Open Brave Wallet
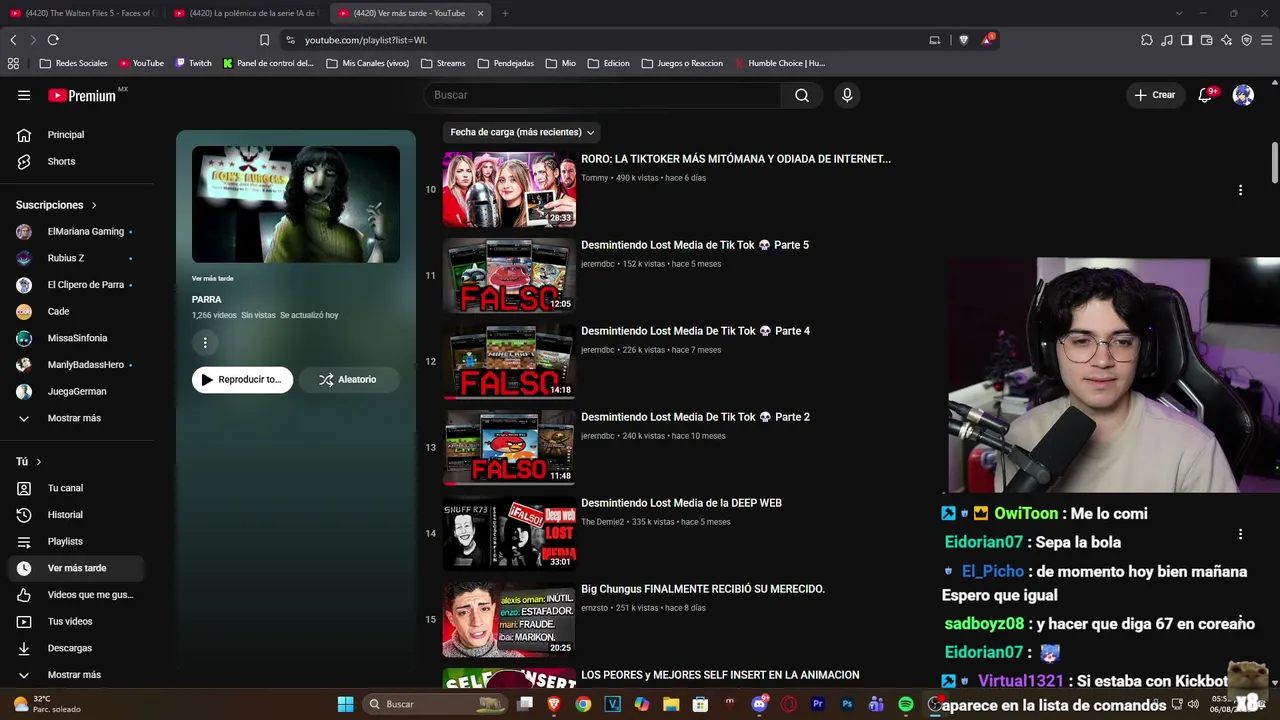The image size is (1280, 720). tap(1206, 40)
